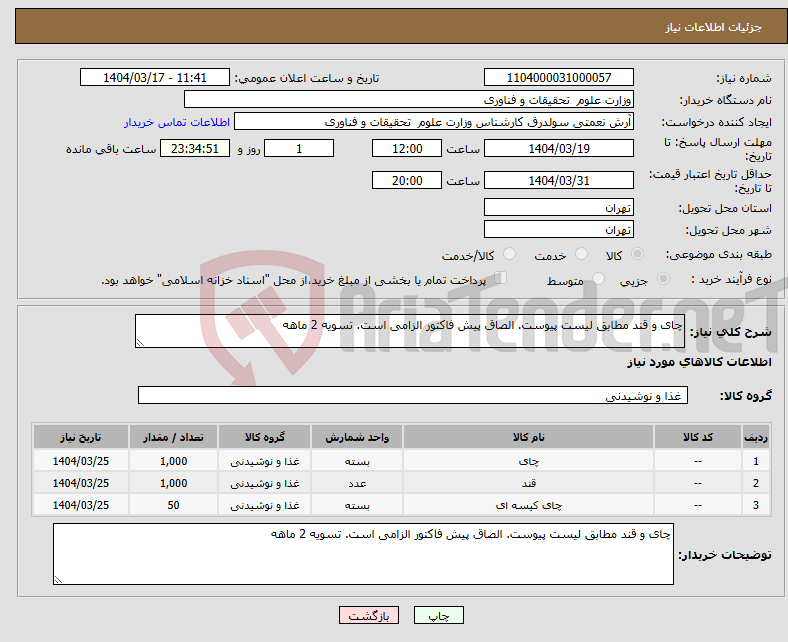Toggle the اسناد خزانه اسلامی payment checkbox
The image size is (788, 642).
click(x=501, y=278)
